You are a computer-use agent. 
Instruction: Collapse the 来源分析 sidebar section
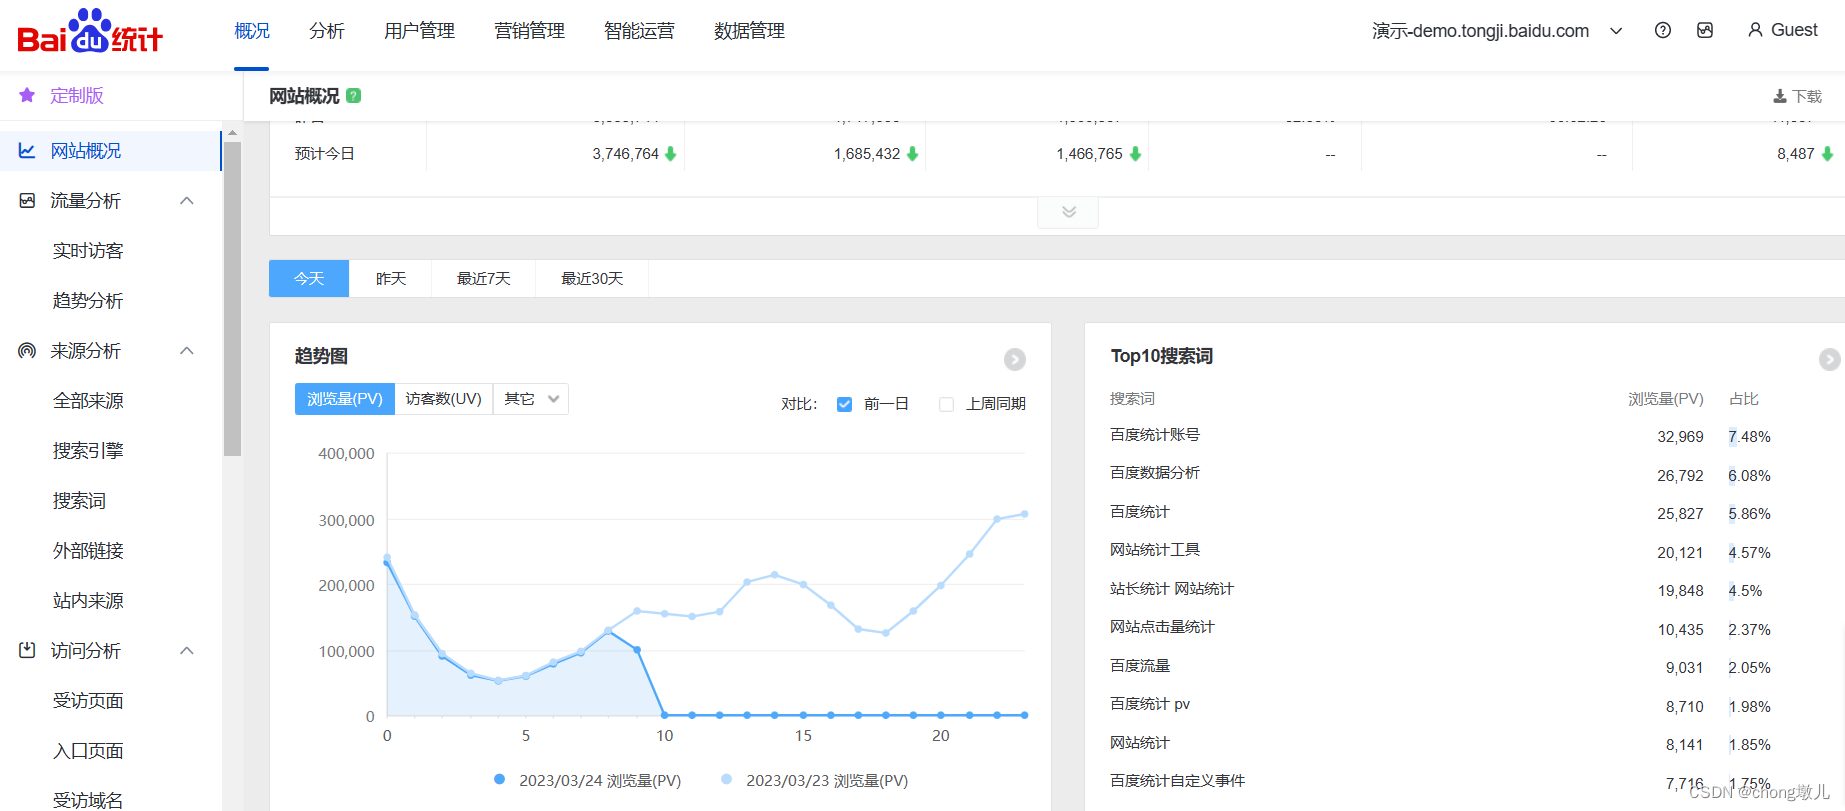[187, 350]
